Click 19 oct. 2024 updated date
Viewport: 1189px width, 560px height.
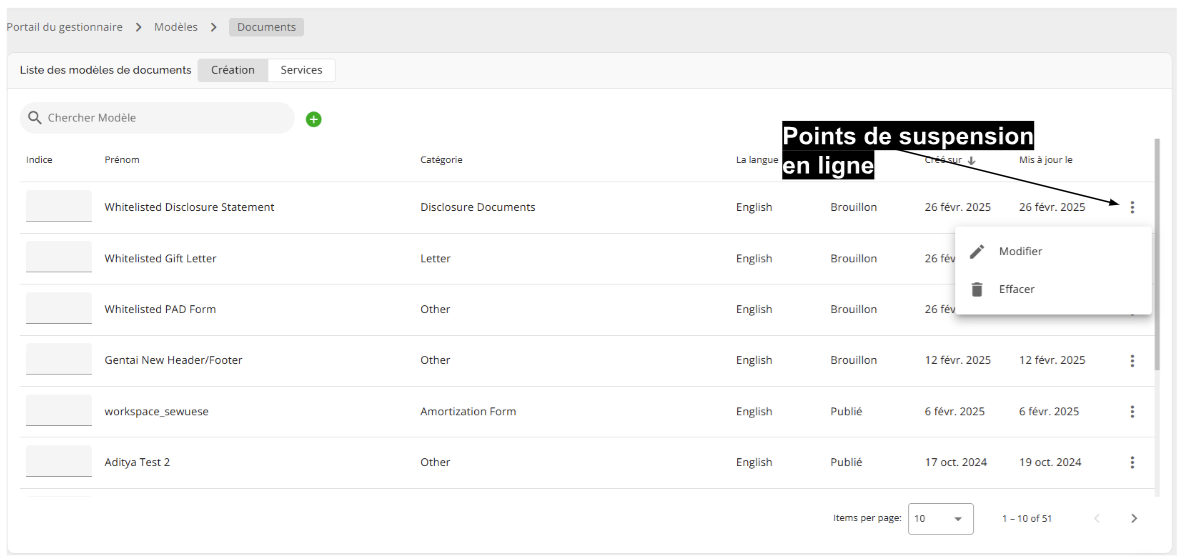tap(1050, 462)
